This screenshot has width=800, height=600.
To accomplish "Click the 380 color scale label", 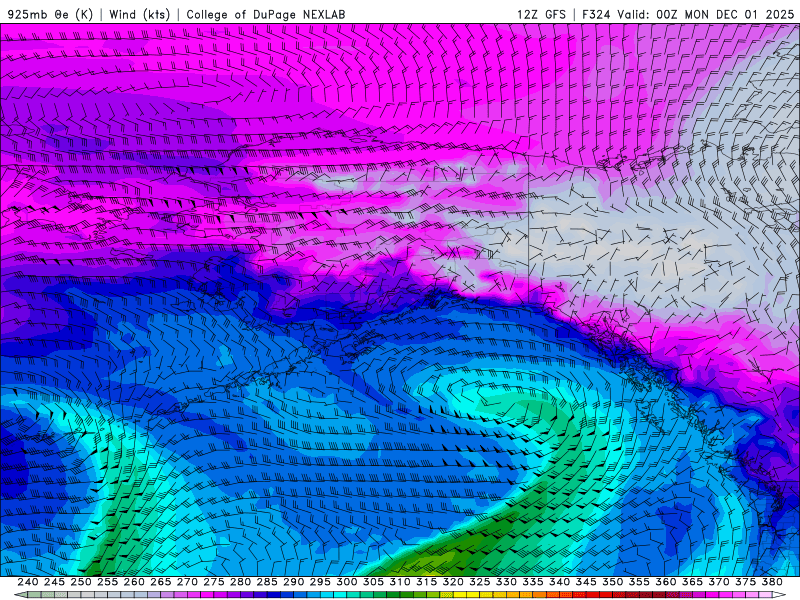I will 772,582.
